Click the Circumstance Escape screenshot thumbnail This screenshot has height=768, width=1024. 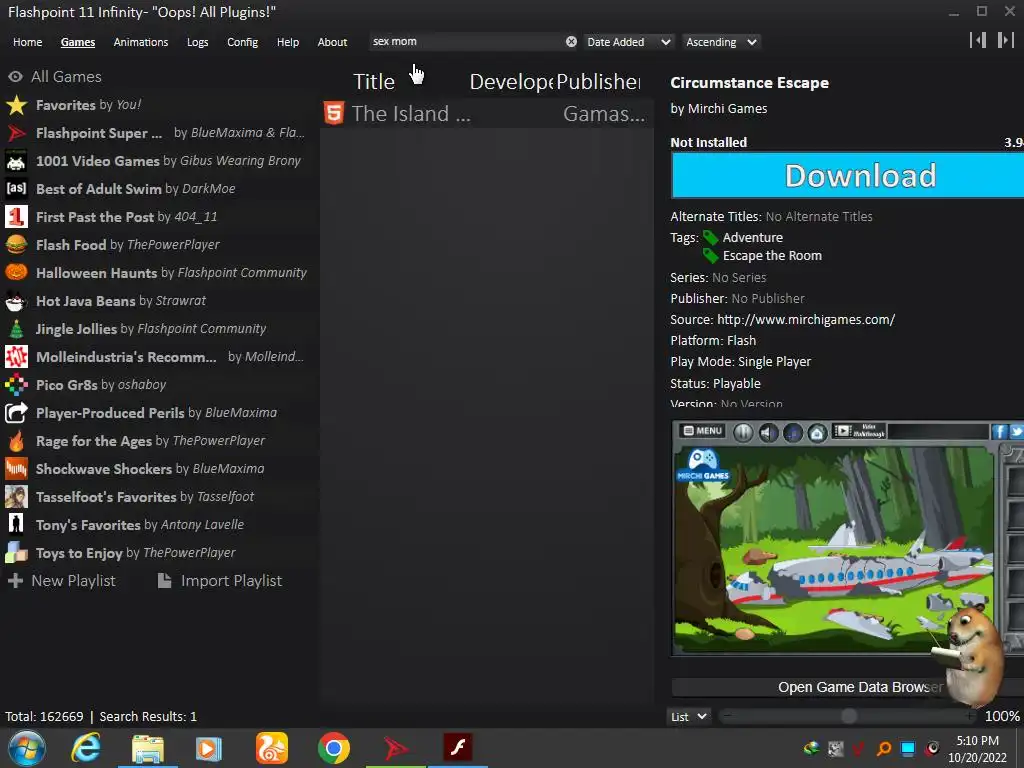click(x=848, y=538)
